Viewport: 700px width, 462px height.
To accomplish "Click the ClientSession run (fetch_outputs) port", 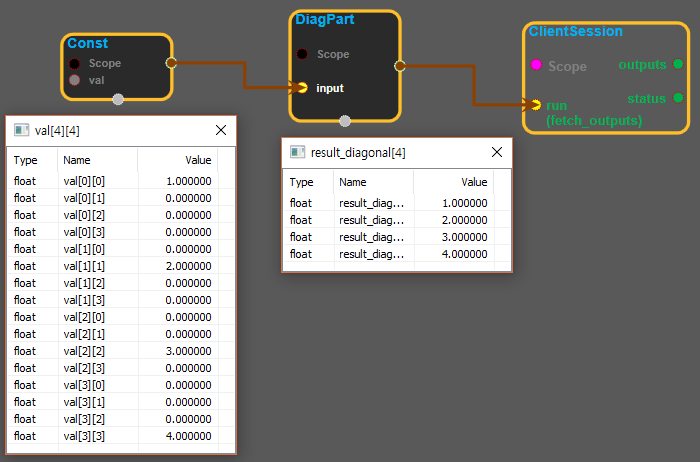I will tap(536, 105).
